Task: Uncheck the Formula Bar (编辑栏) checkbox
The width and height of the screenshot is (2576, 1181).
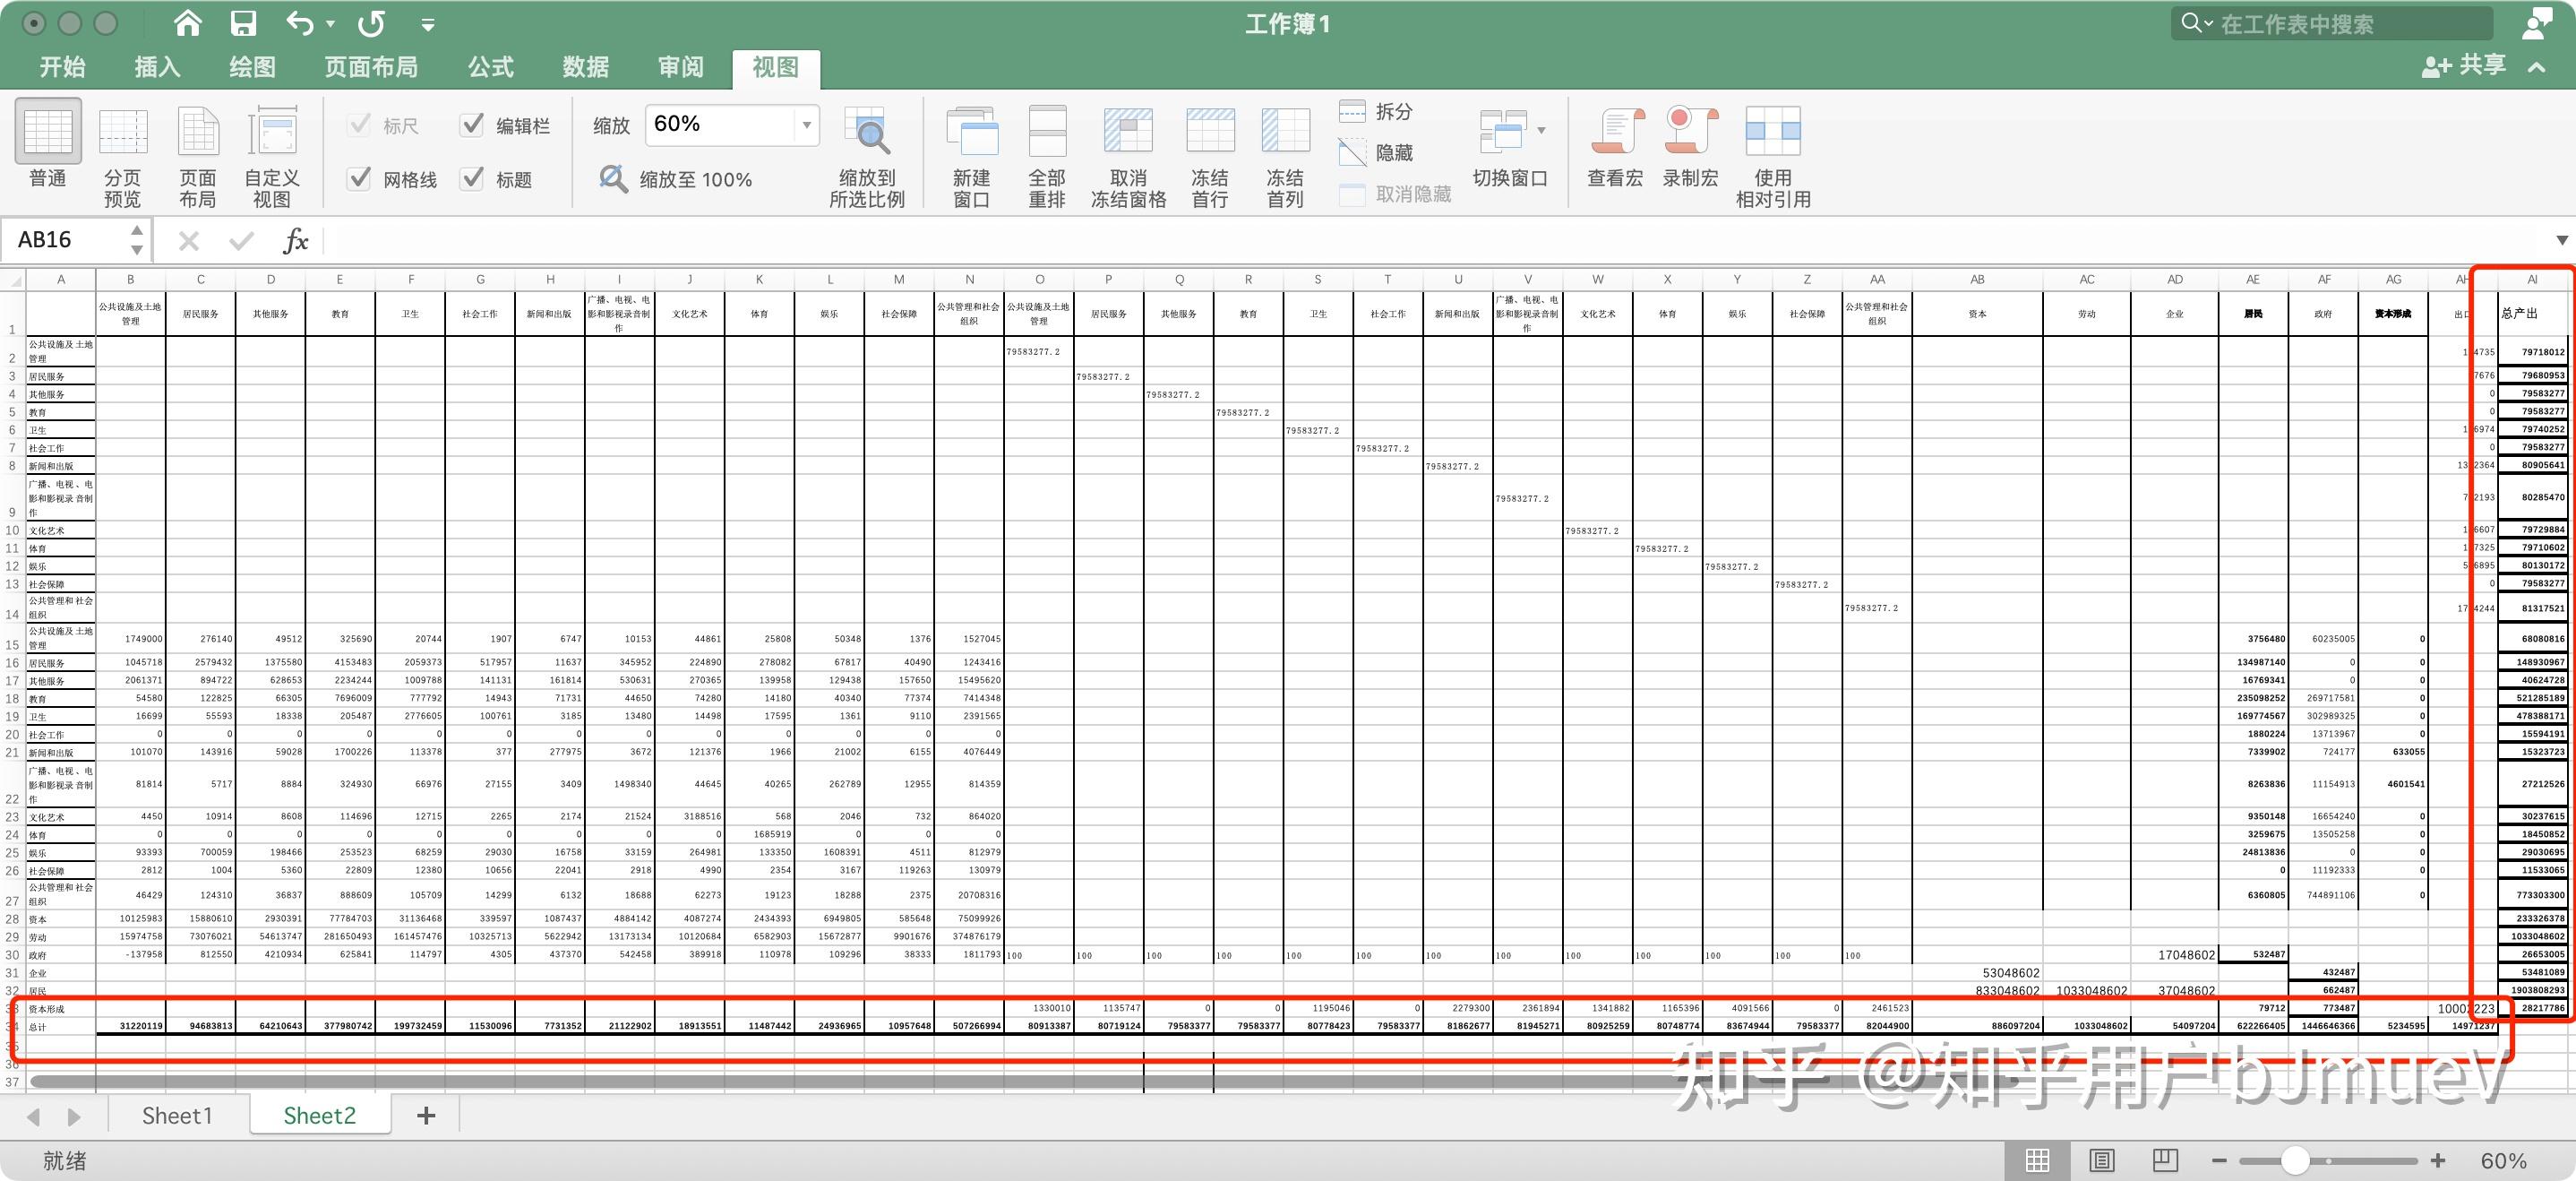Action: click(472, 125)
